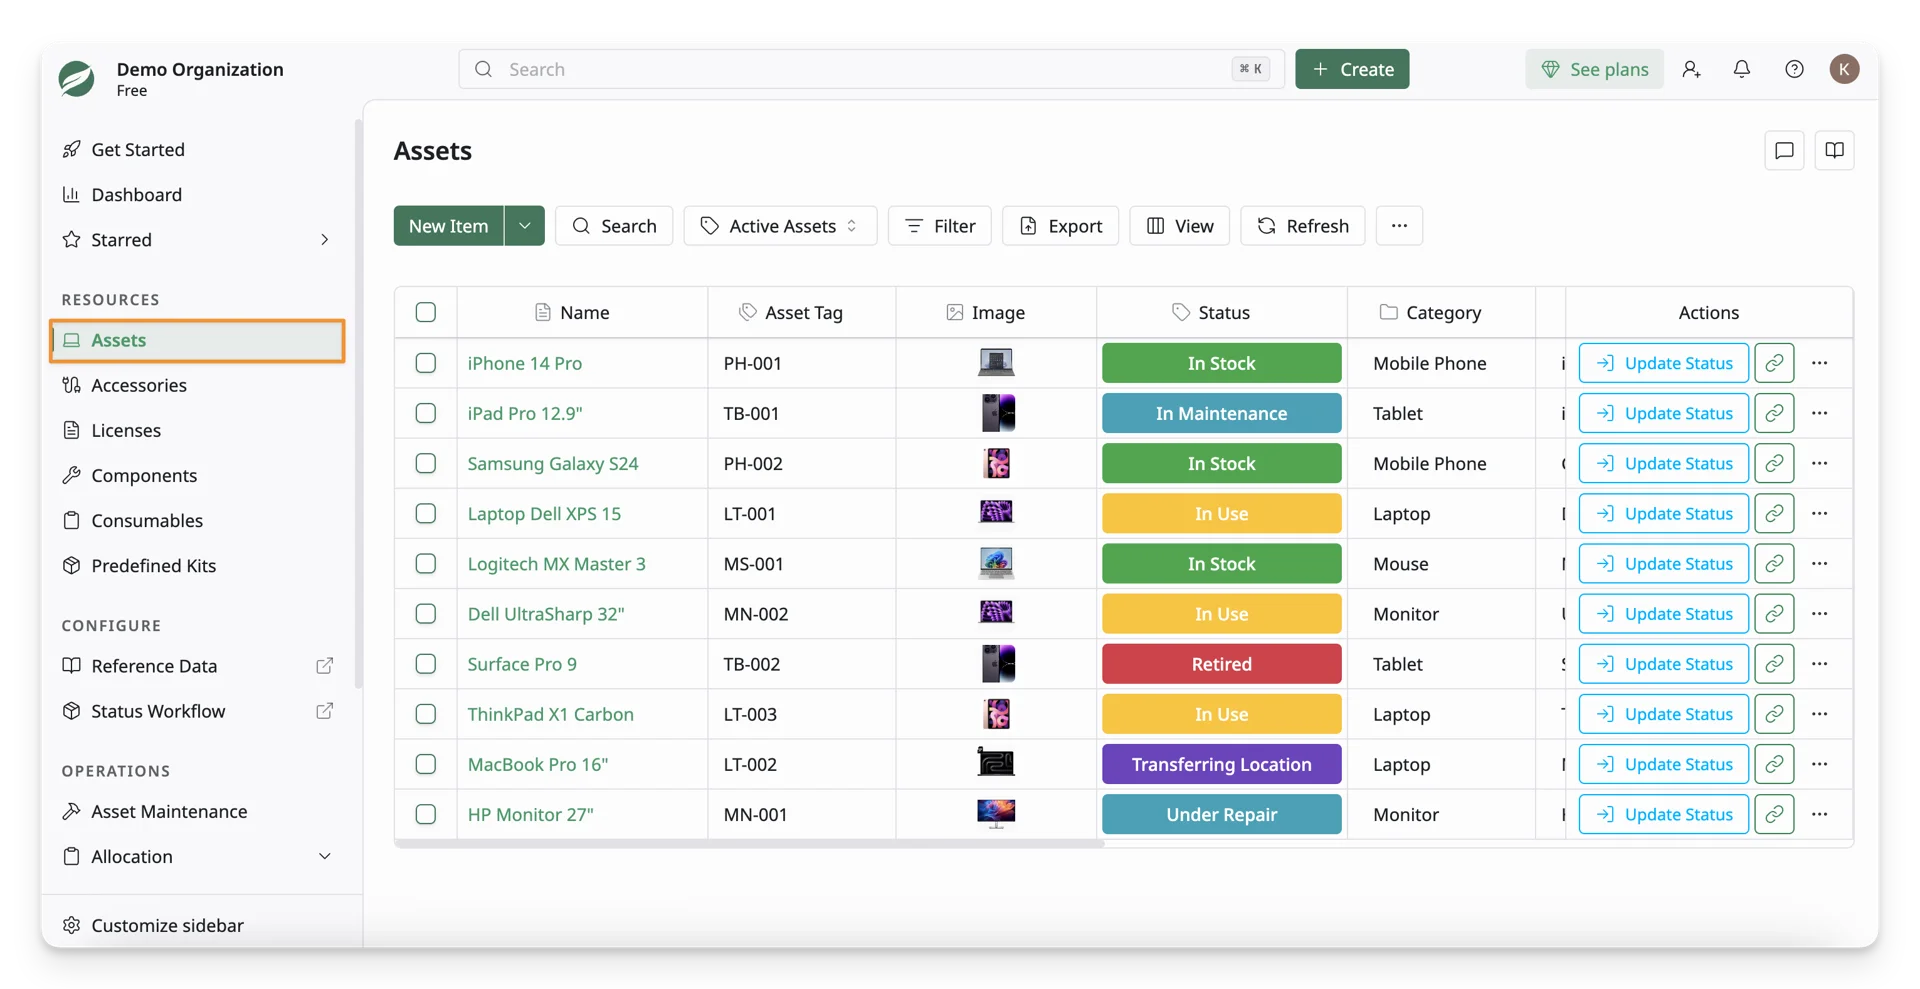Check the ThinkPad X1 Carbon checkbox
This screenshot has height=989, width=1920.
426,714
